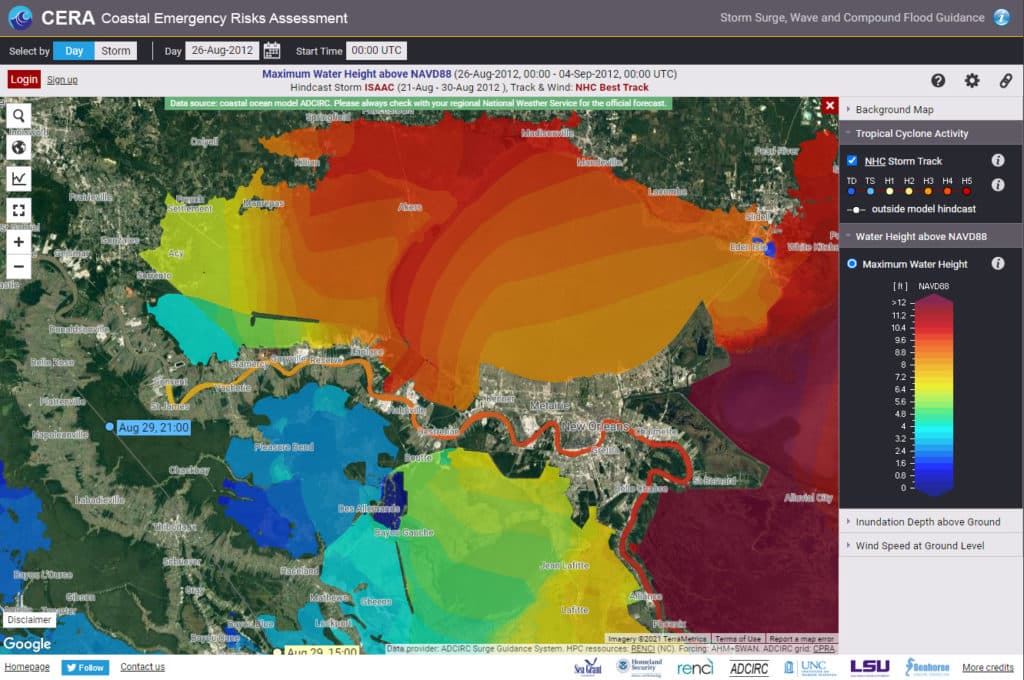The image size is (1024, 680).
Task: Expand Wind Speed at Ground Level section
Action: tap(919, 546)
